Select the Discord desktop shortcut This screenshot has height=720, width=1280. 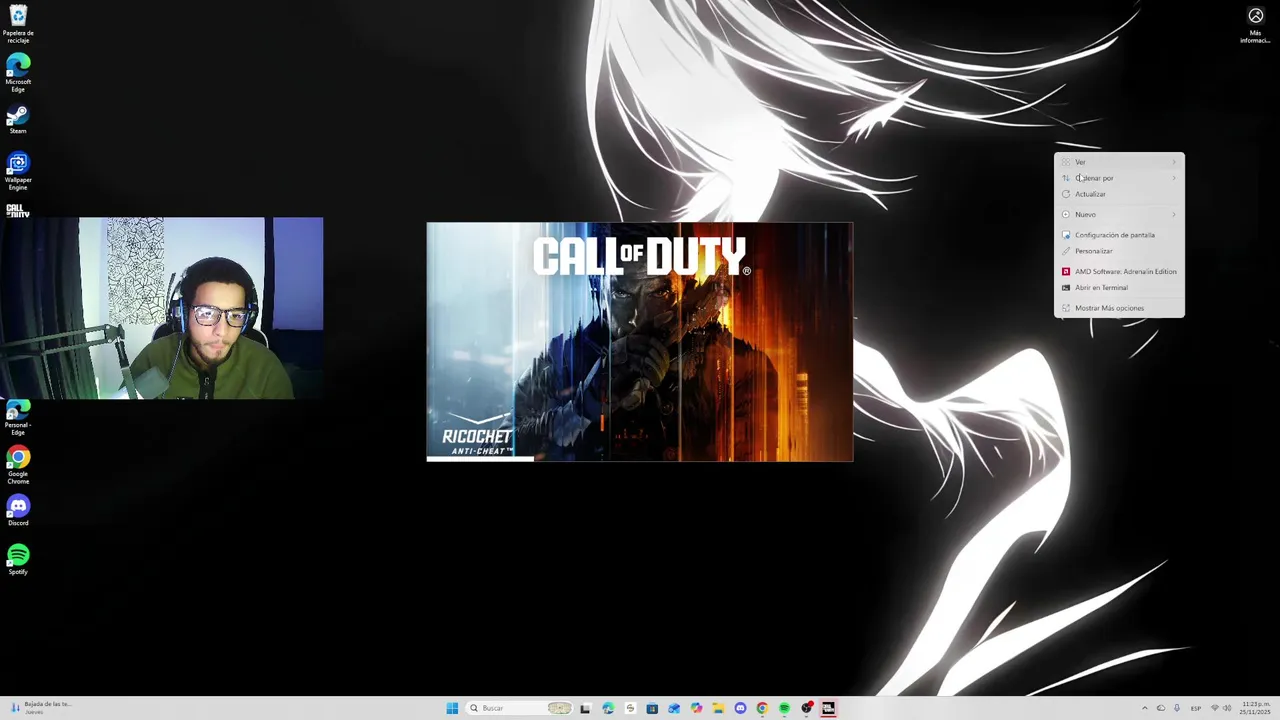point(18,510)
